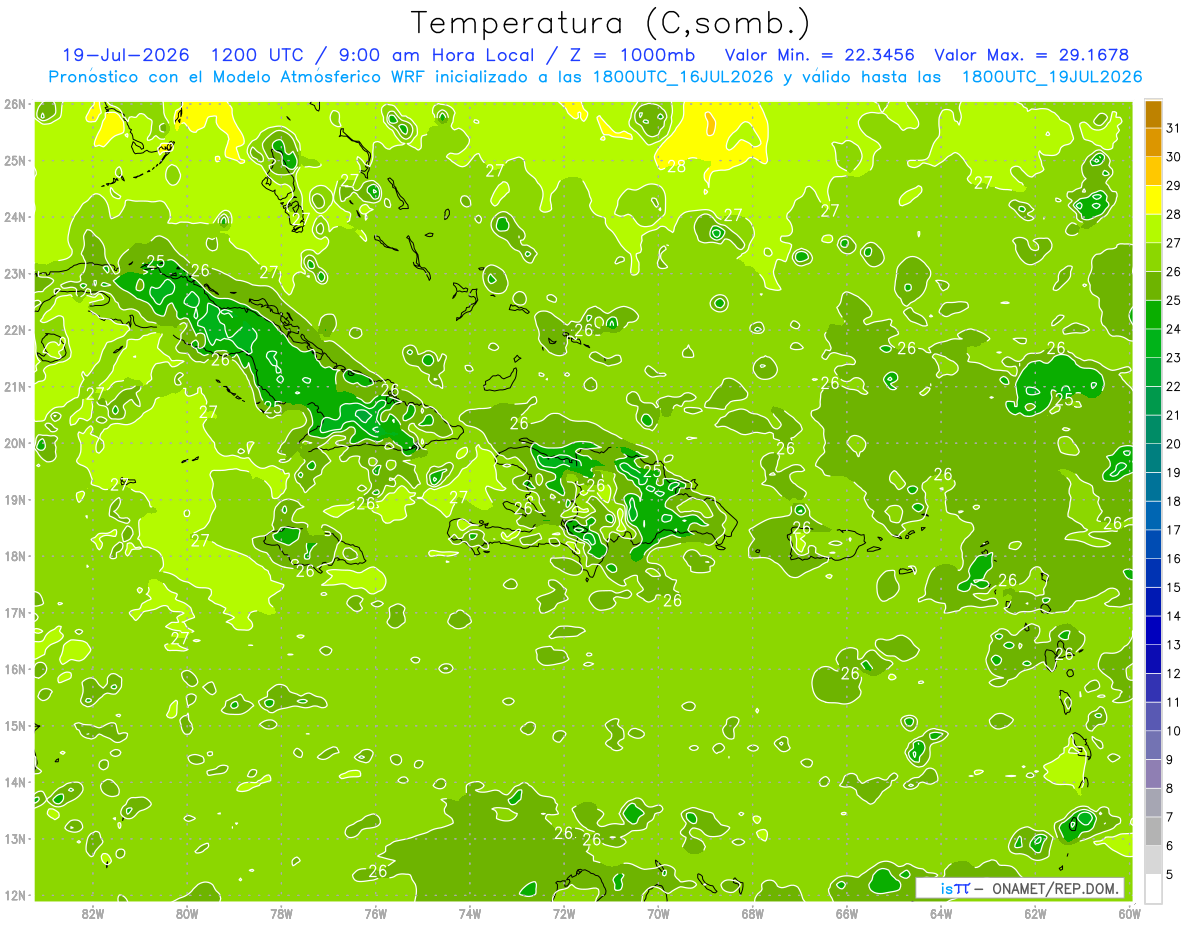Viewport: 1200px width, 927px height.
Task: Click longitude label '78W'
Action: click(x=281, y=912)
